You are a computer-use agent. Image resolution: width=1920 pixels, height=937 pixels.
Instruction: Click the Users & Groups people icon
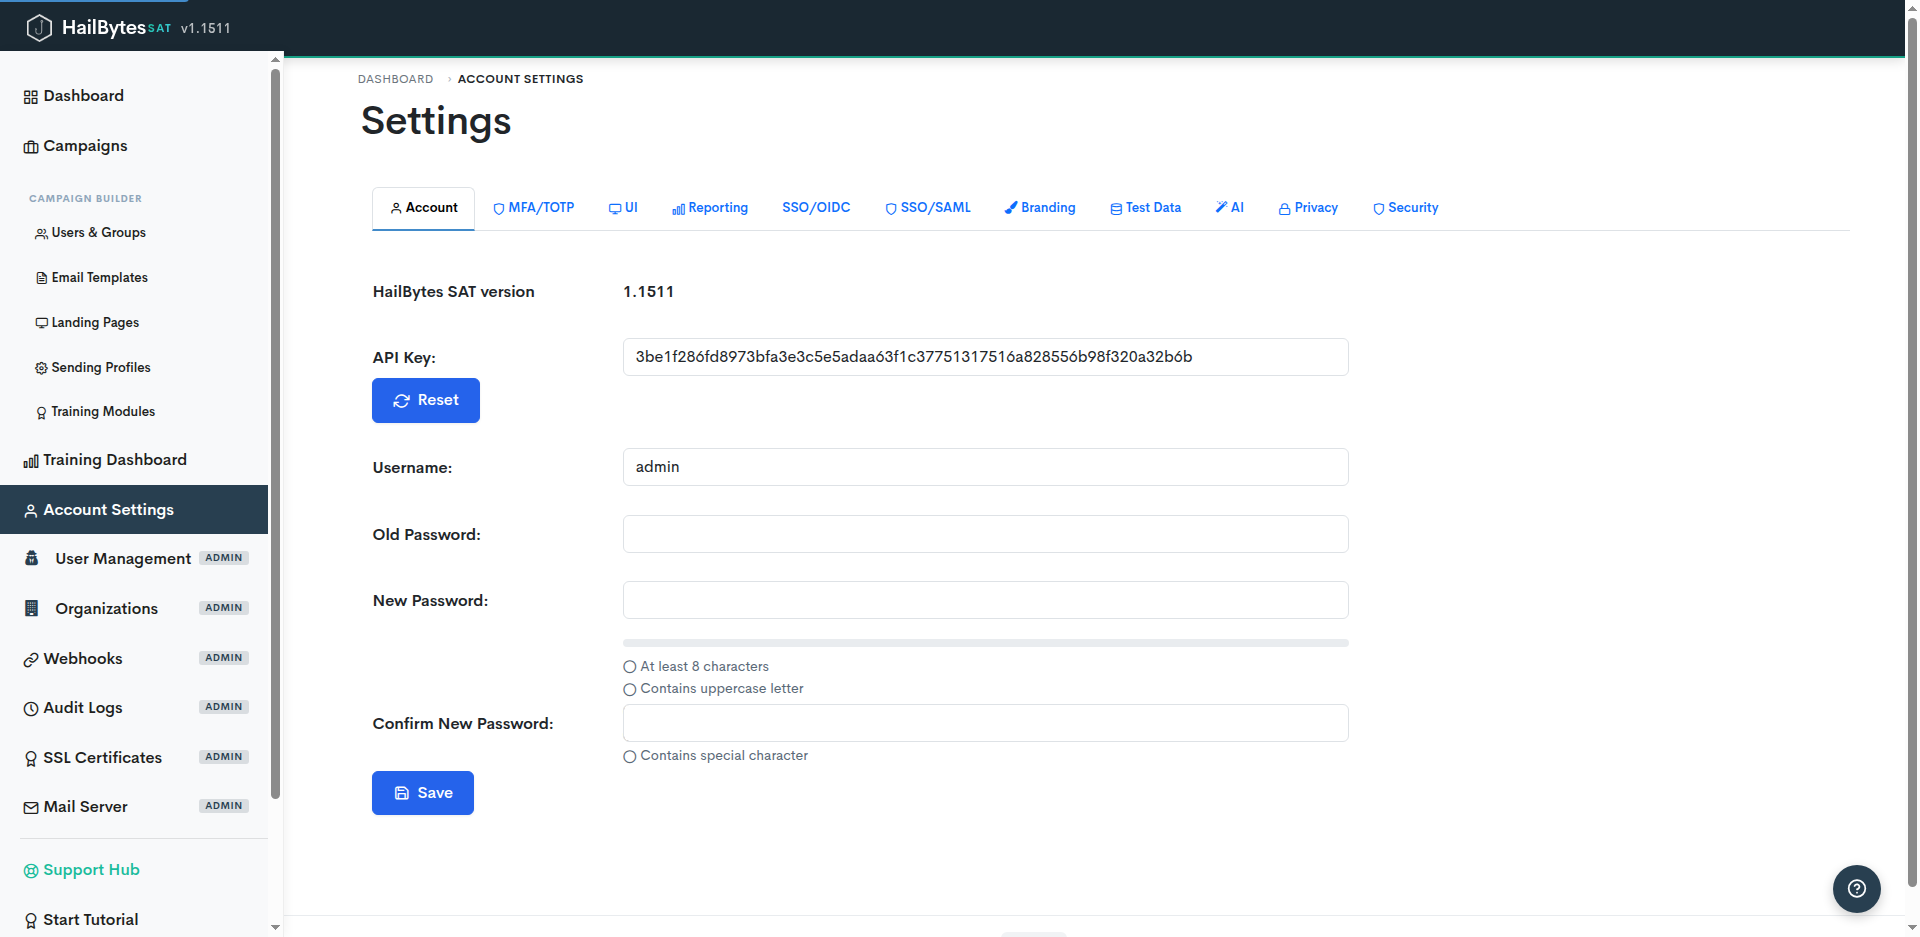click(x=41, y=234)
